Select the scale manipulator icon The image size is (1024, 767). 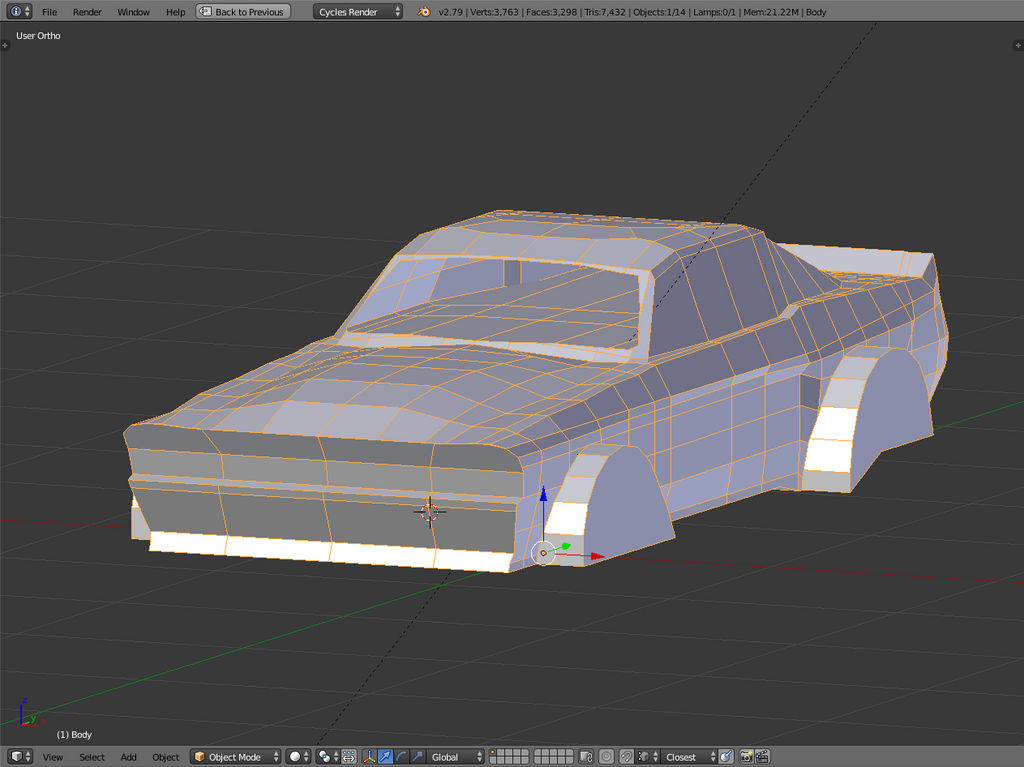point(417,757)
